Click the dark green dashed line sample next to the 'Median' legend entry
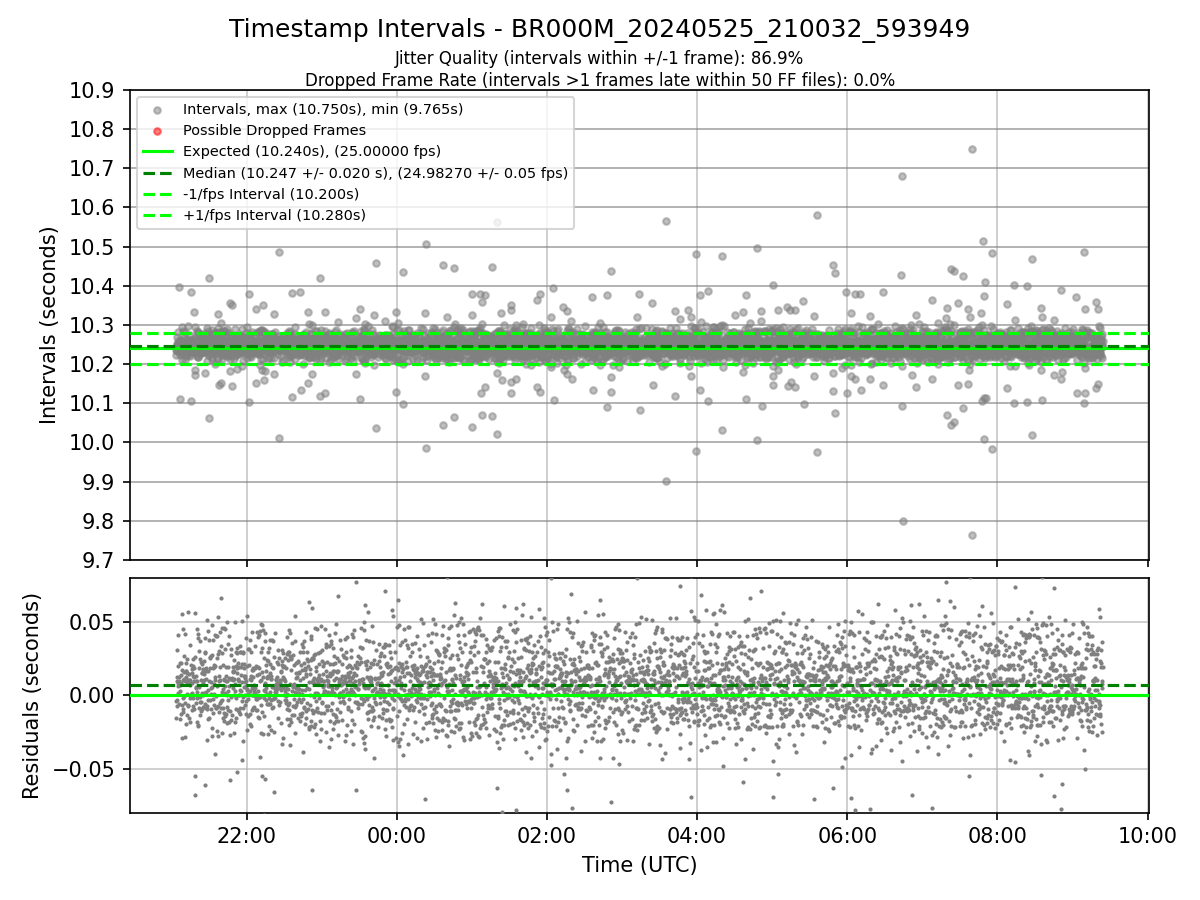1200x900 pixels. click(x=159, y=173)
